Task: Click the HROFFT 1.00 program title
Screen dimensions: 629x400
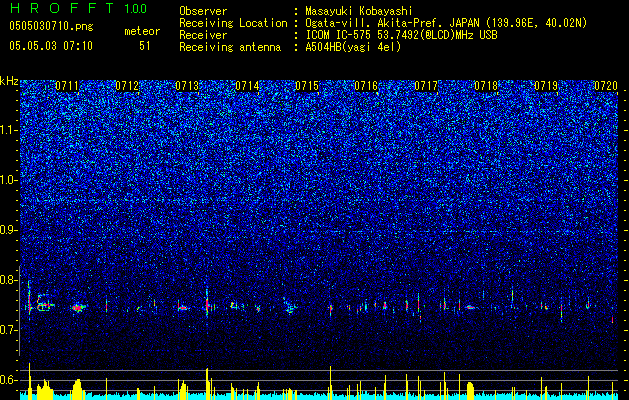Action: click(79, 8)
